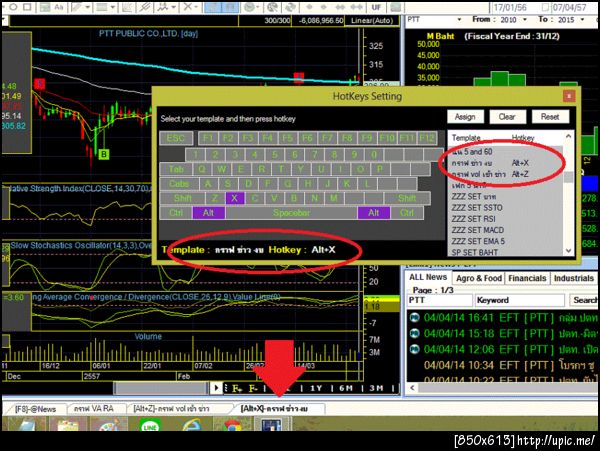Viewport: 600px width, 451px height.
Task: Open LINE from the taskbar
Action: tap(150, 425)
